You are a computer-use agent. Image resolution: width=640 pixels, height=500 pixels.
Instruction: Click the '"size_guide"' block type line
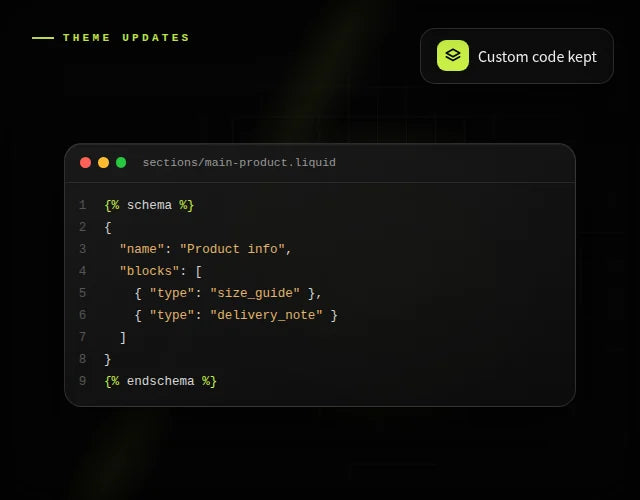click(228, 293)
